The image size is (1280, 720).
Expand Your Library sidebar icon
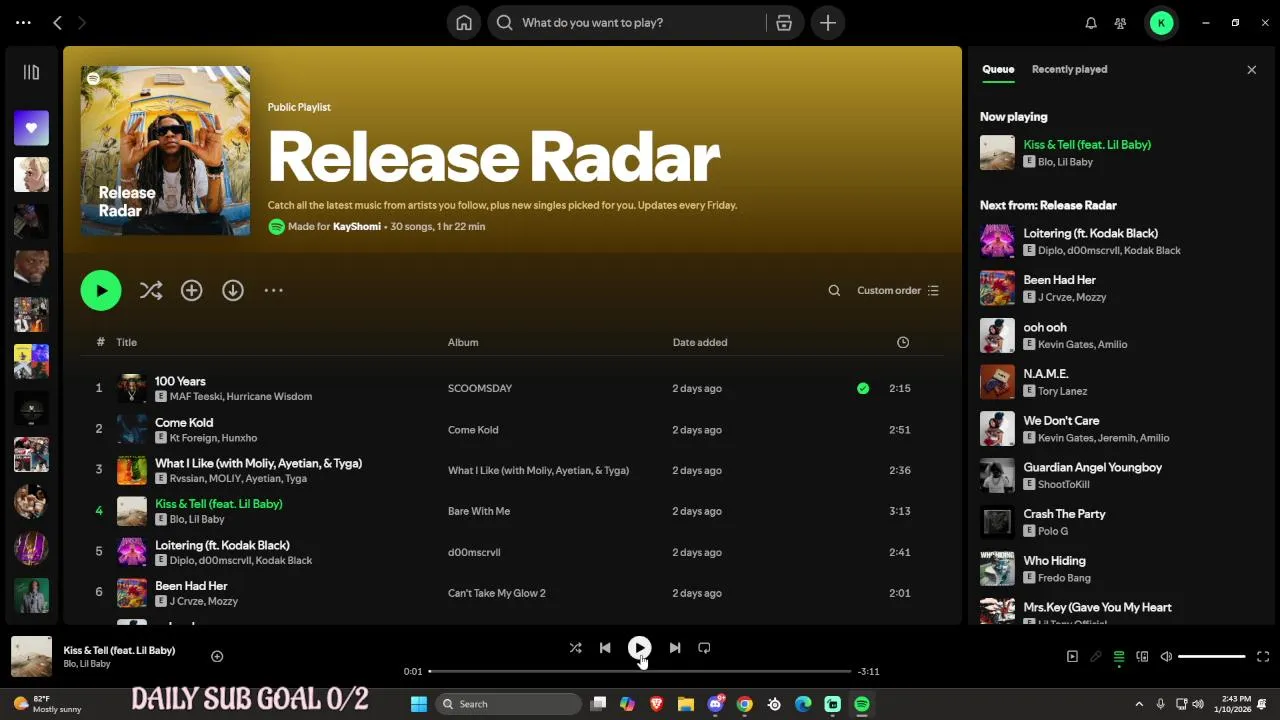point(31,72)
